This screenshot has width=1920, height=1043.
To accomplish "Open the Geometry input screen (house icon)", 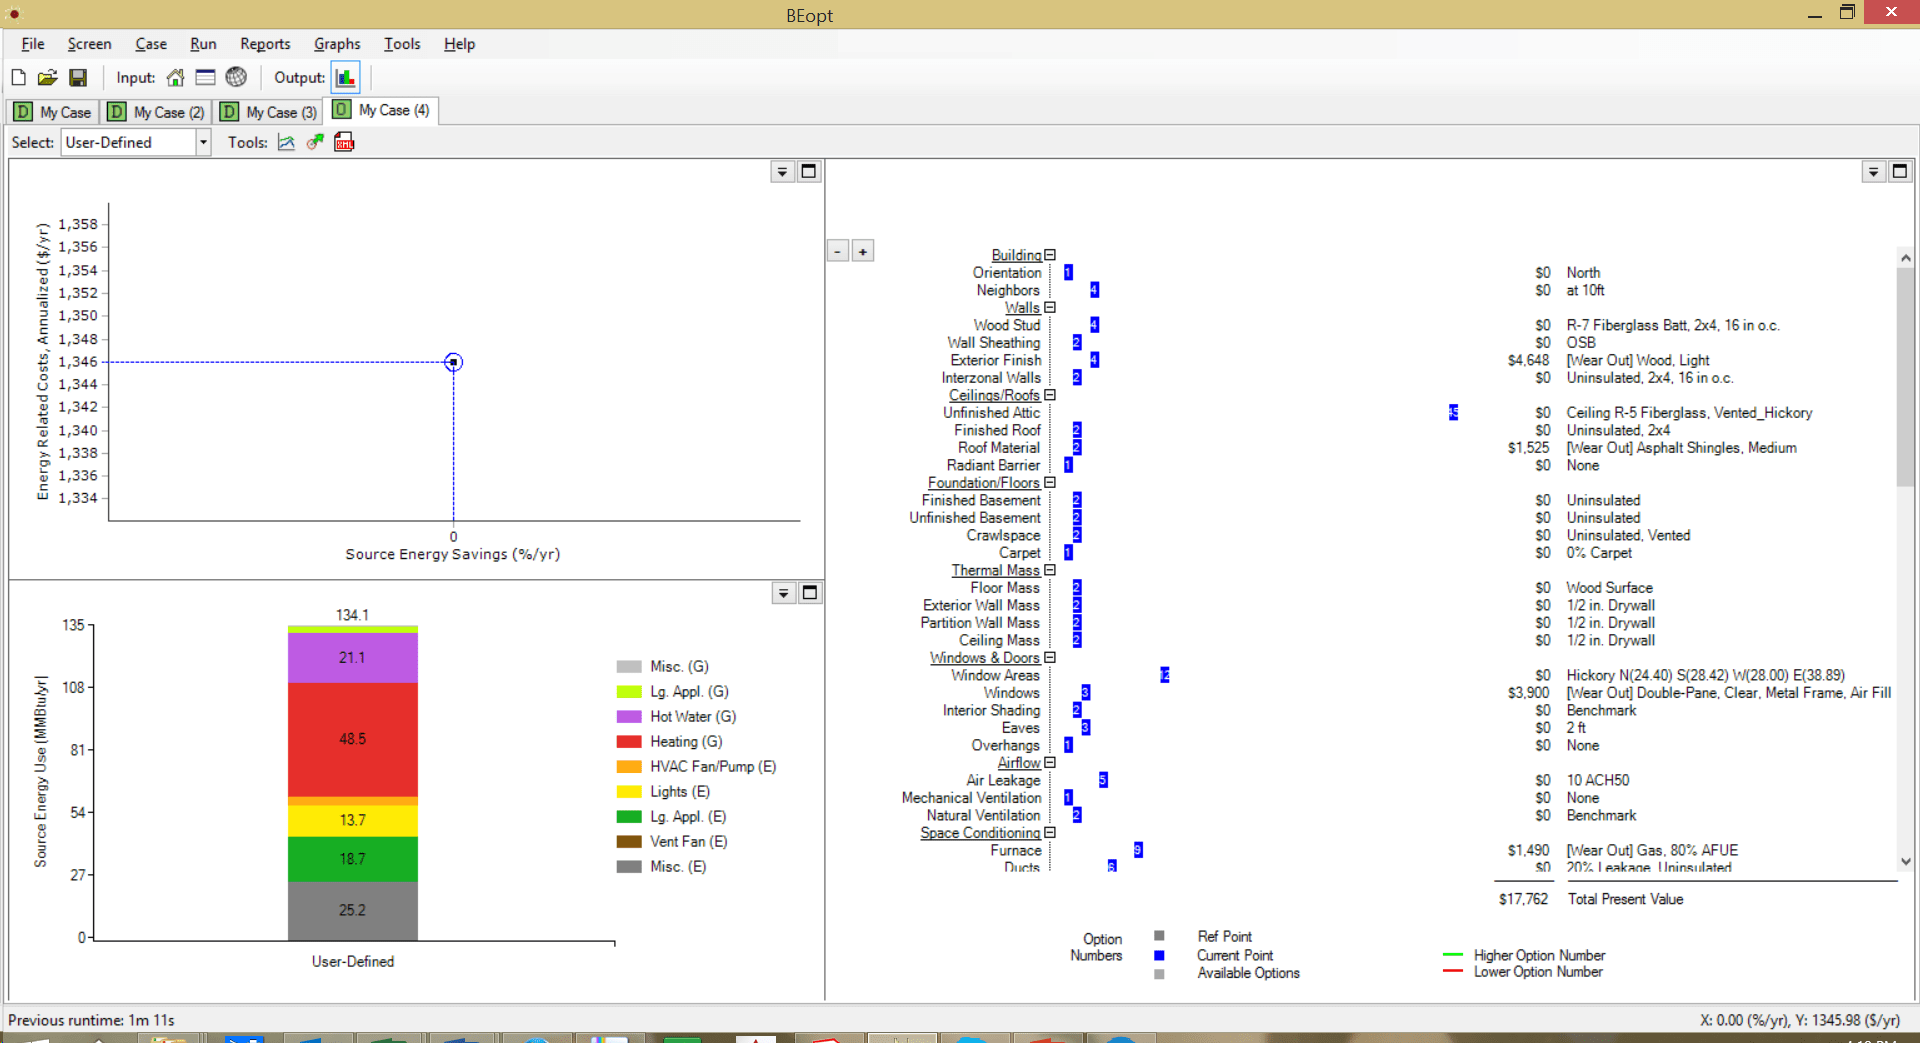I will [176, 77].
